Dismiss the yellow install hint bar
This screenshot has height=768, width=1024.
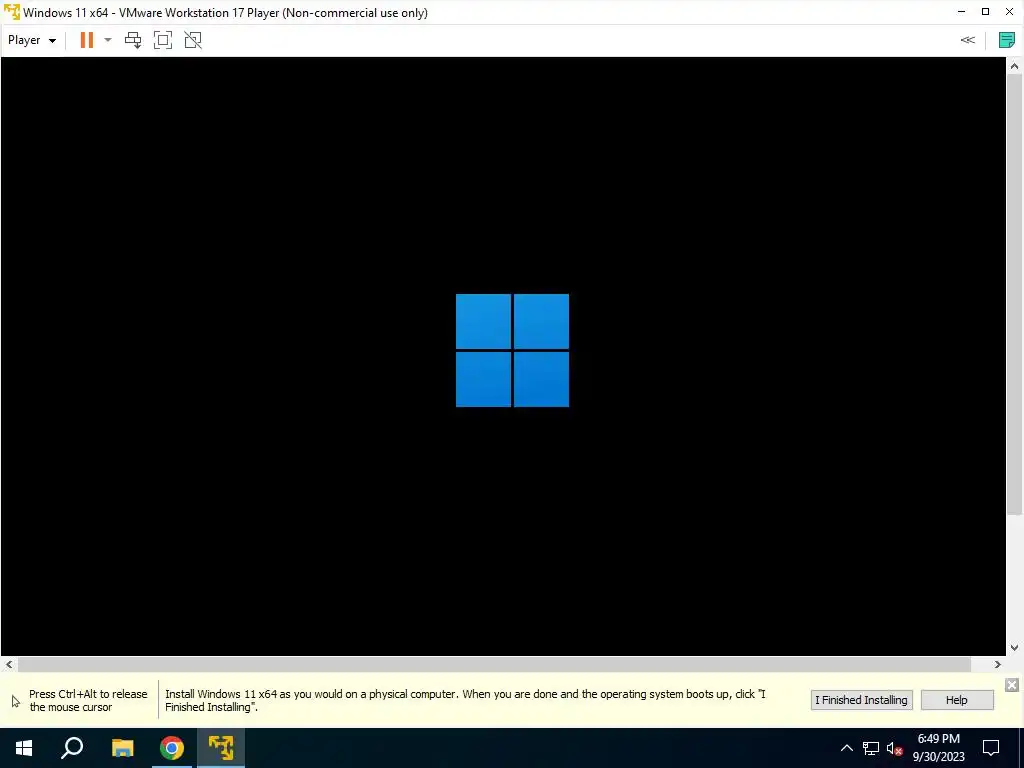[x=1012, y=684]
